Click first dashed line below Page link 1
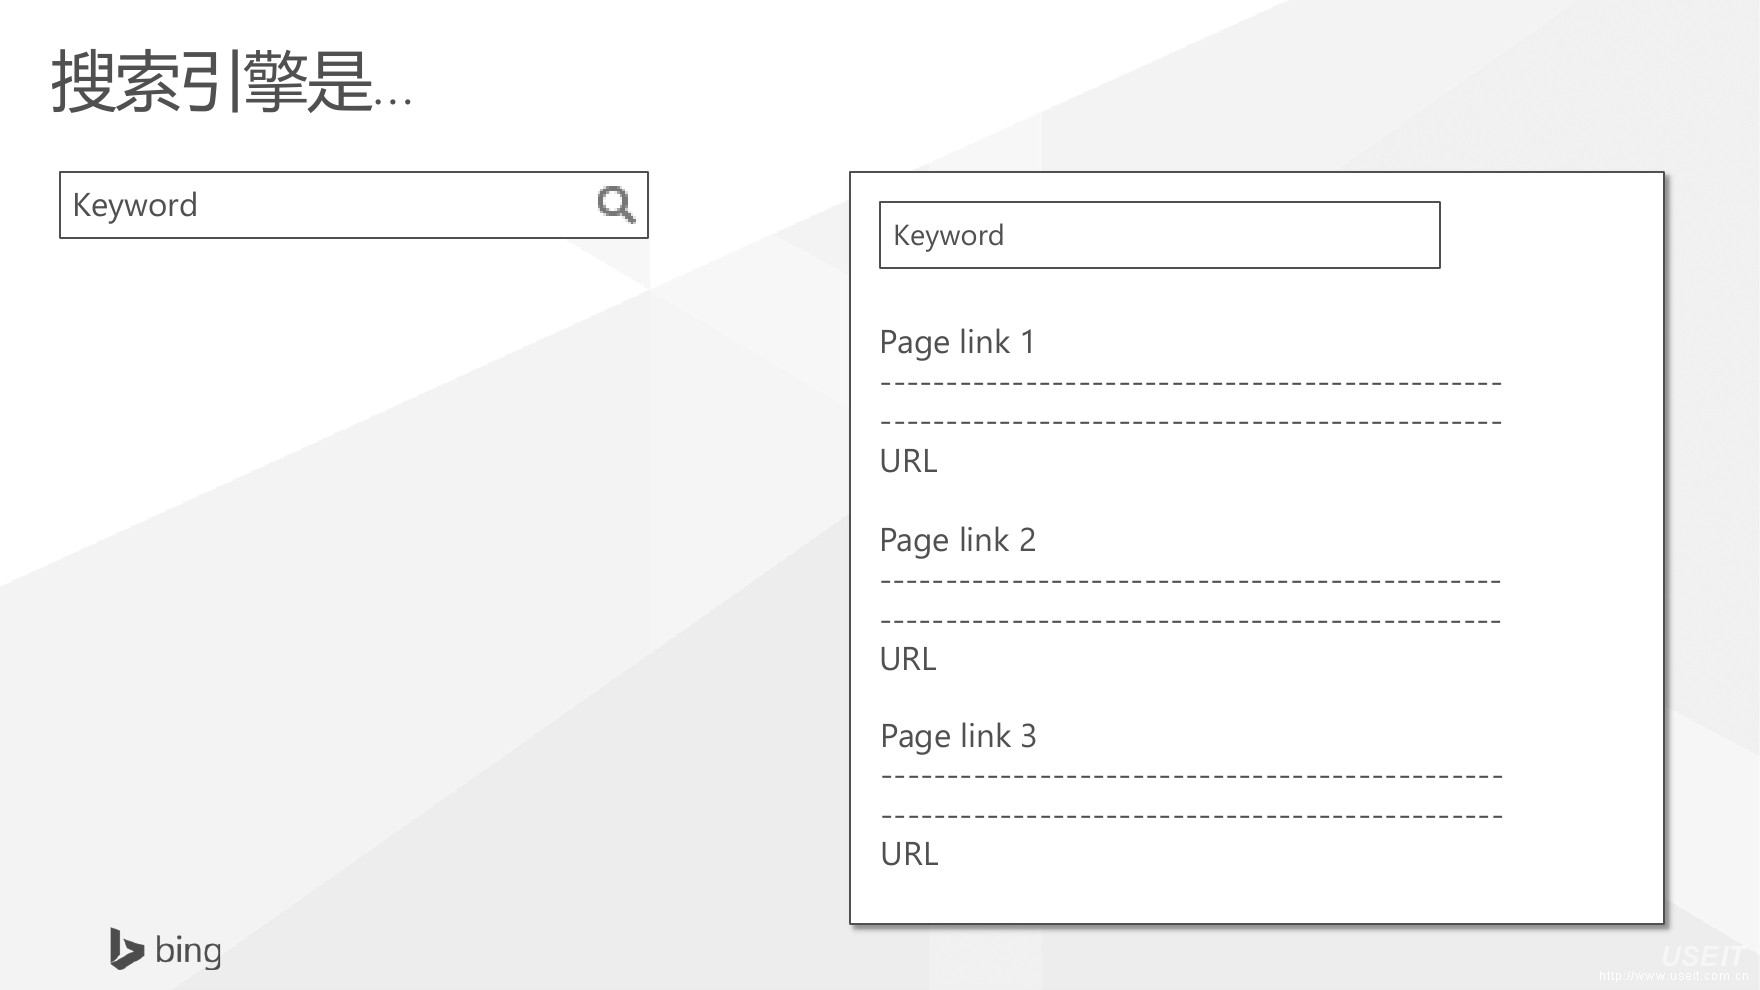The image size is (1760, 990). (1190, 384)
